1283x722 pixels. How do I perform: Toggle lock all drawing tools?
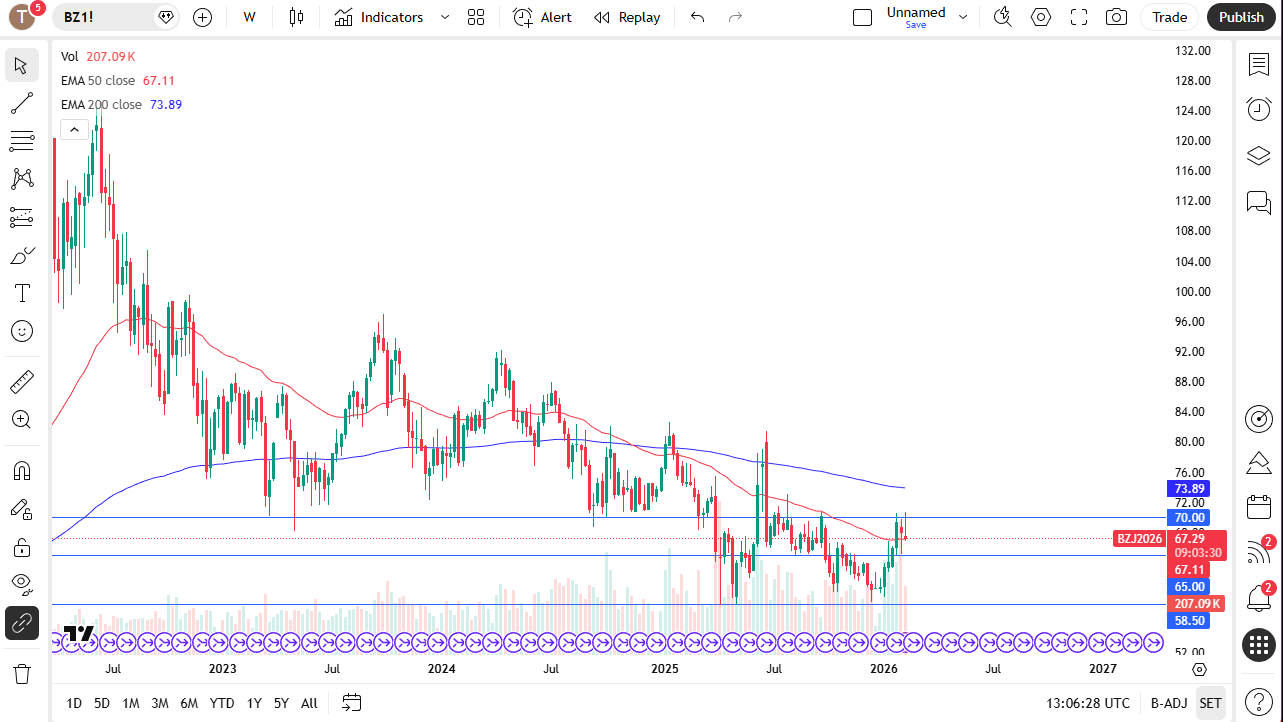[22, 547]
